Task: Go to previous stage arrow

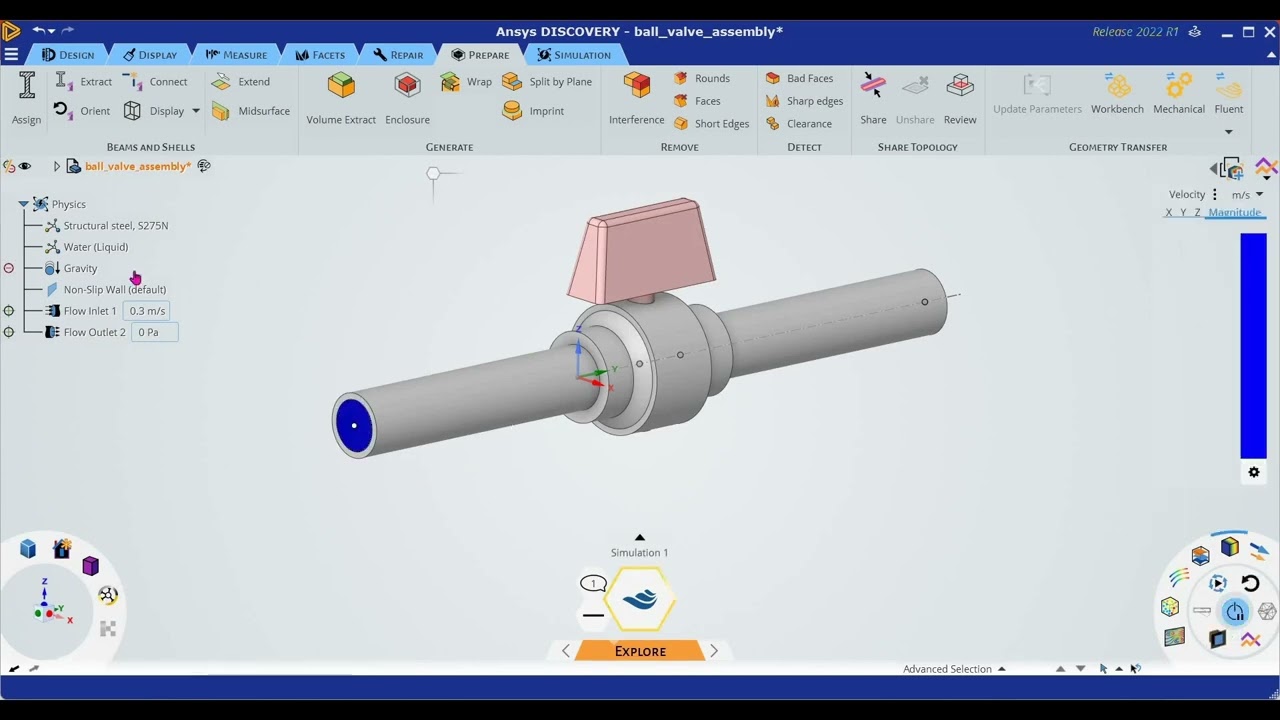Action: point(566,651)
